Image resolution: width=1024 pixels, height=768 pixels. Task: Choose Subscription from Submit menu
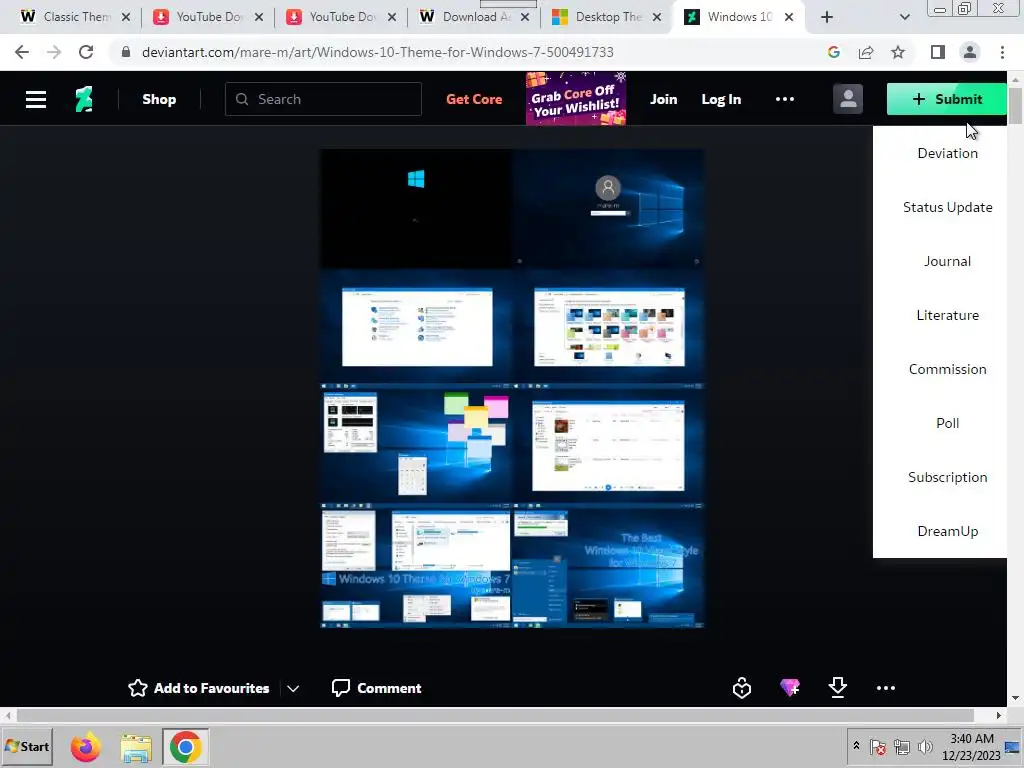click(947, 477)
